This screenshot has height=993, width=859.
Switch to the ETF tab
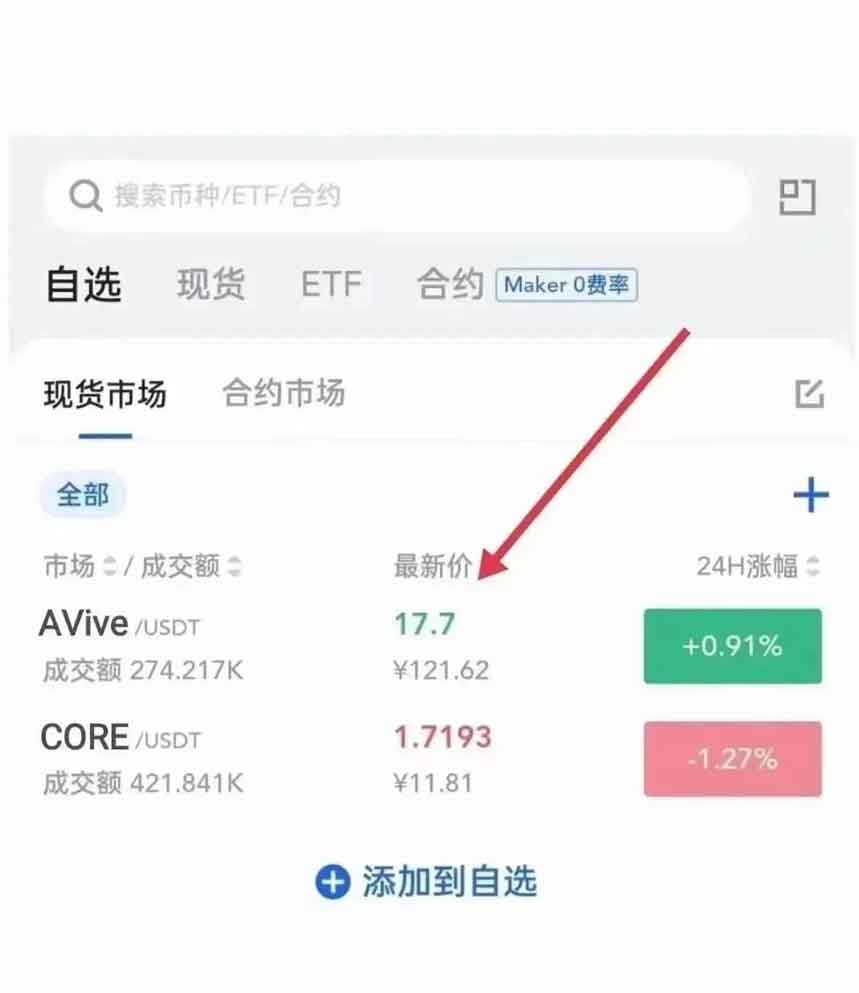click(x=331, y=284)
